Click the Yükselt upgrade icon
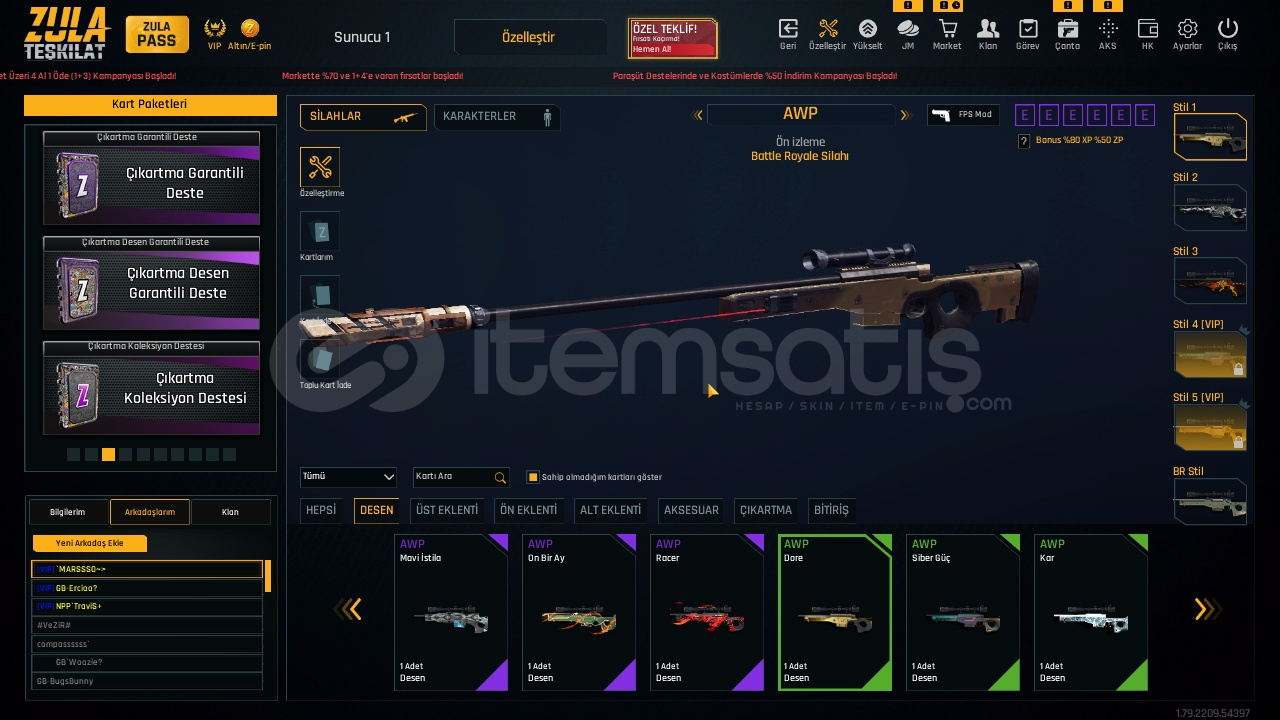This screenshot has height=720, width=1280. click(867, 29)
